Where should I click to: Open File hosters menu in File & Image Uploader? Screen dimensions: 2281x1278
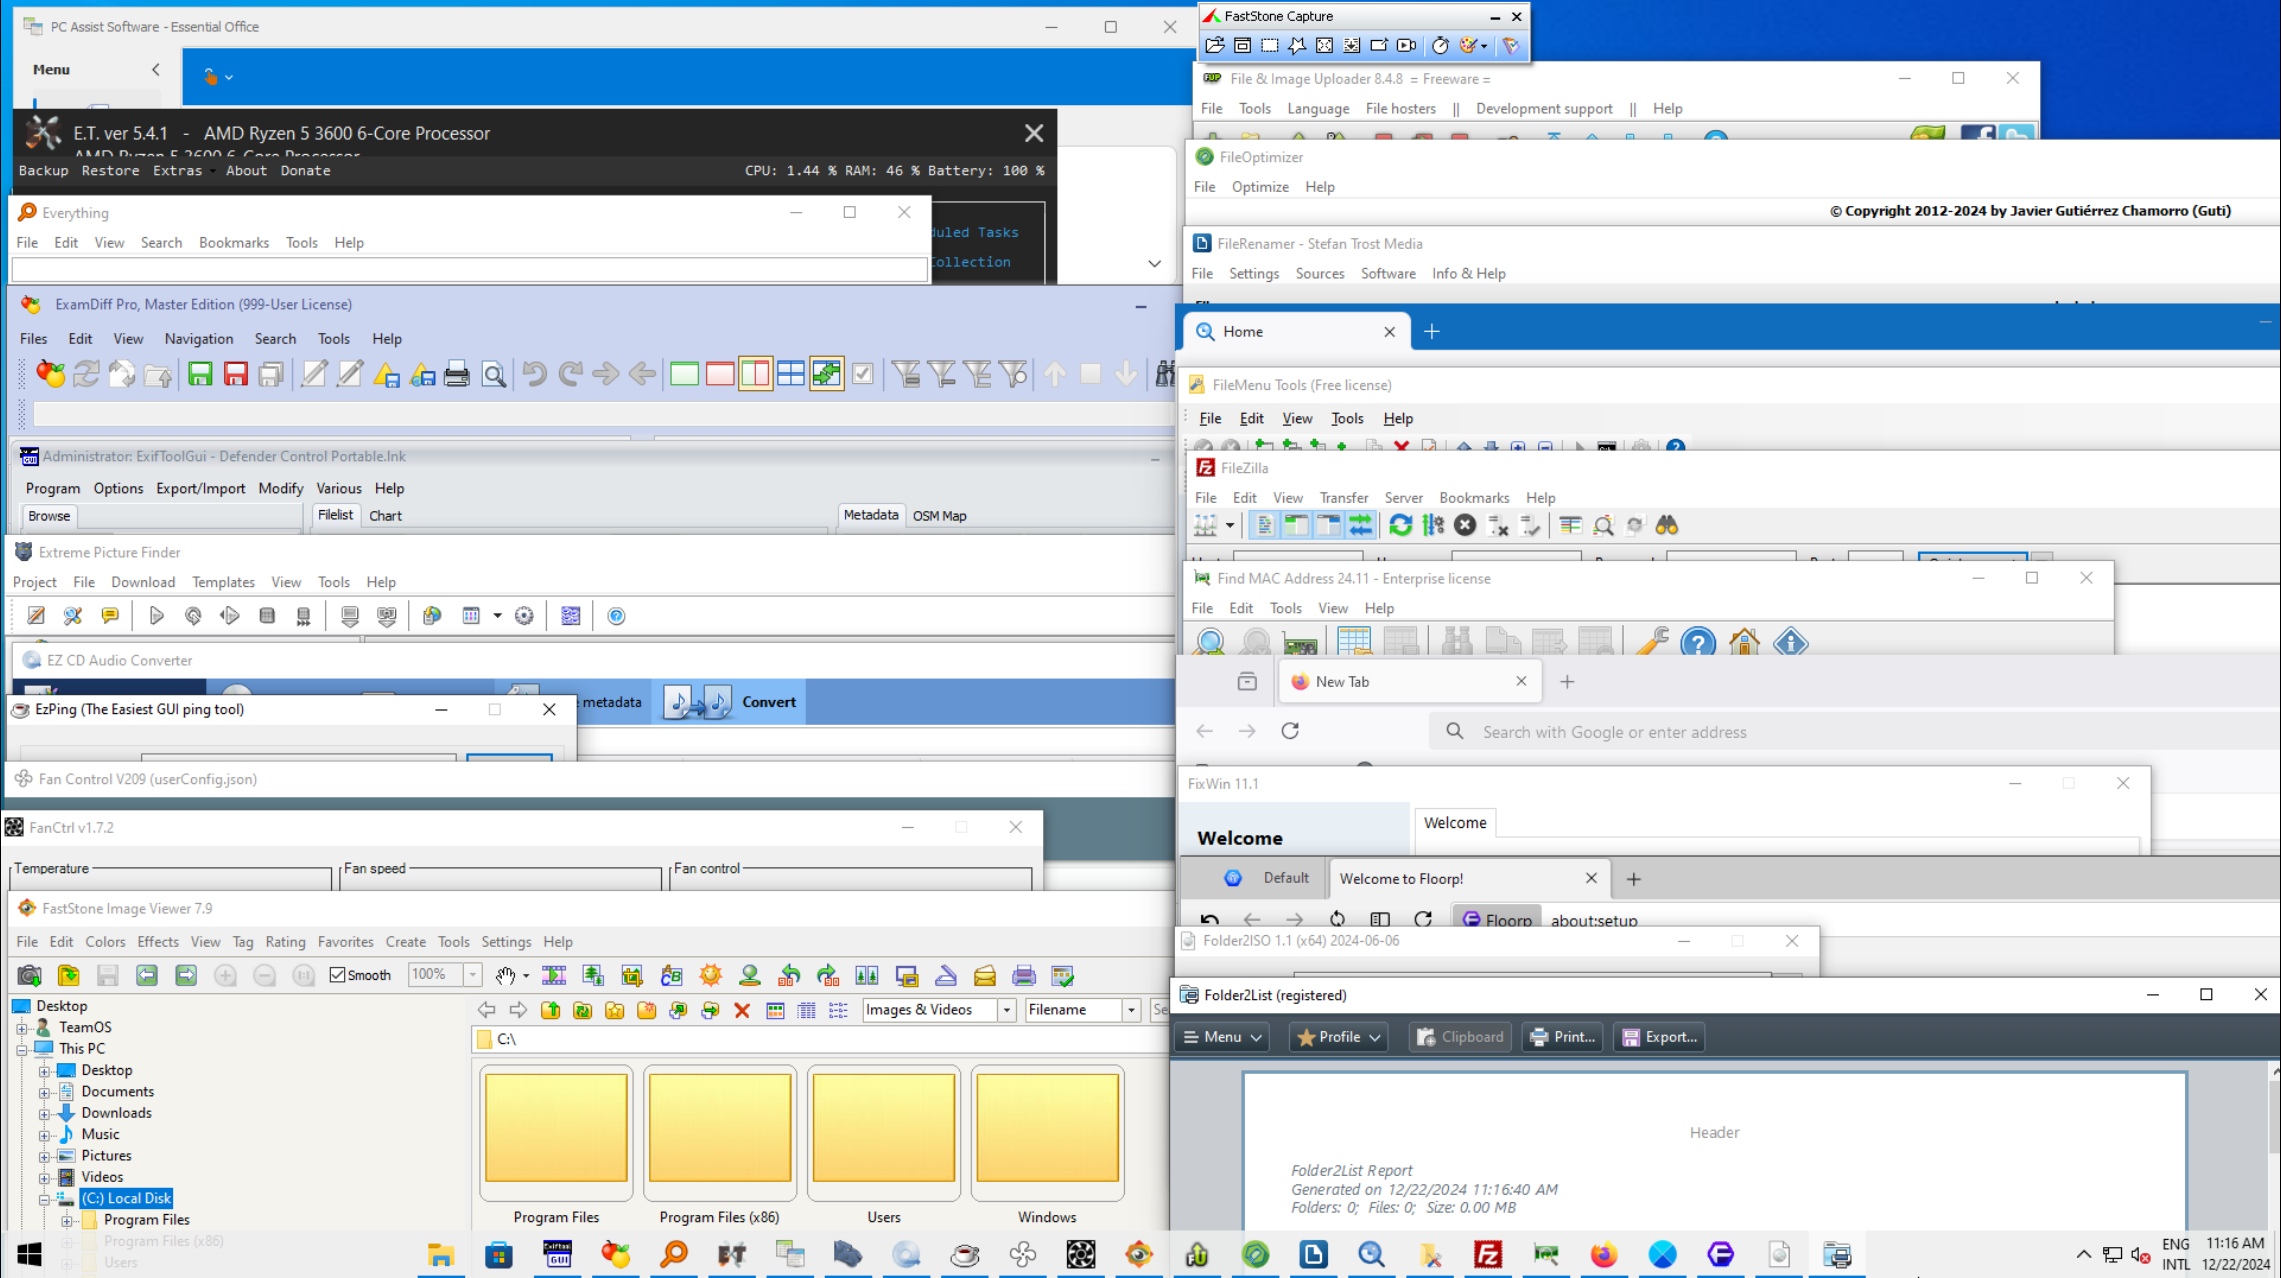[x=1400, y=109]
